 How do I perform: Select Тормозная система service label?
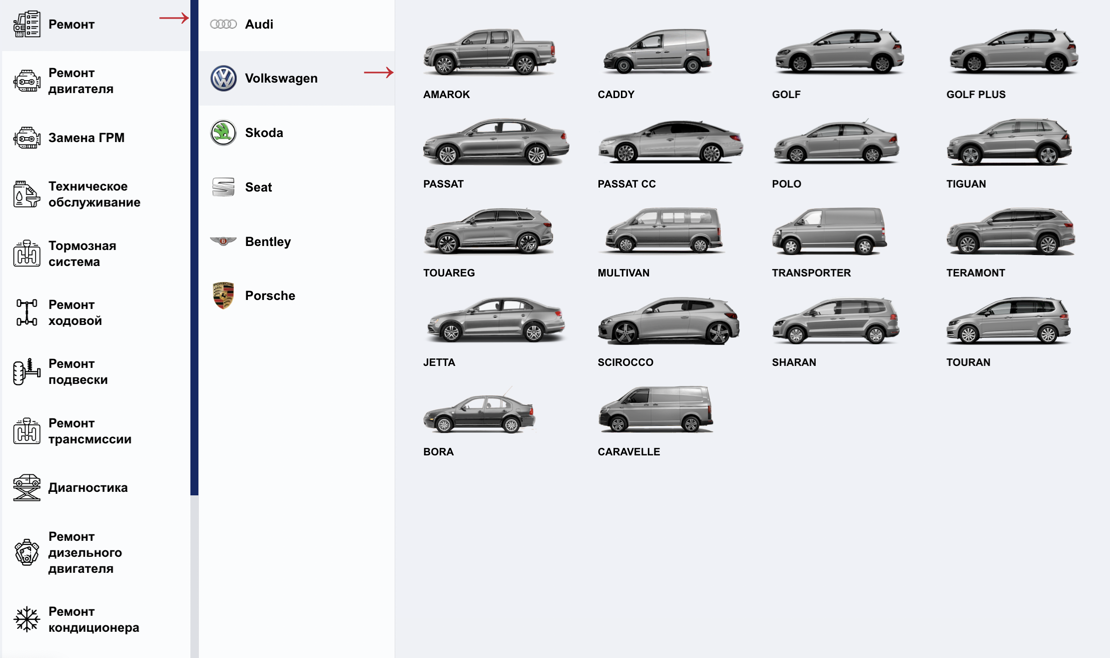(x=82, y=254)
